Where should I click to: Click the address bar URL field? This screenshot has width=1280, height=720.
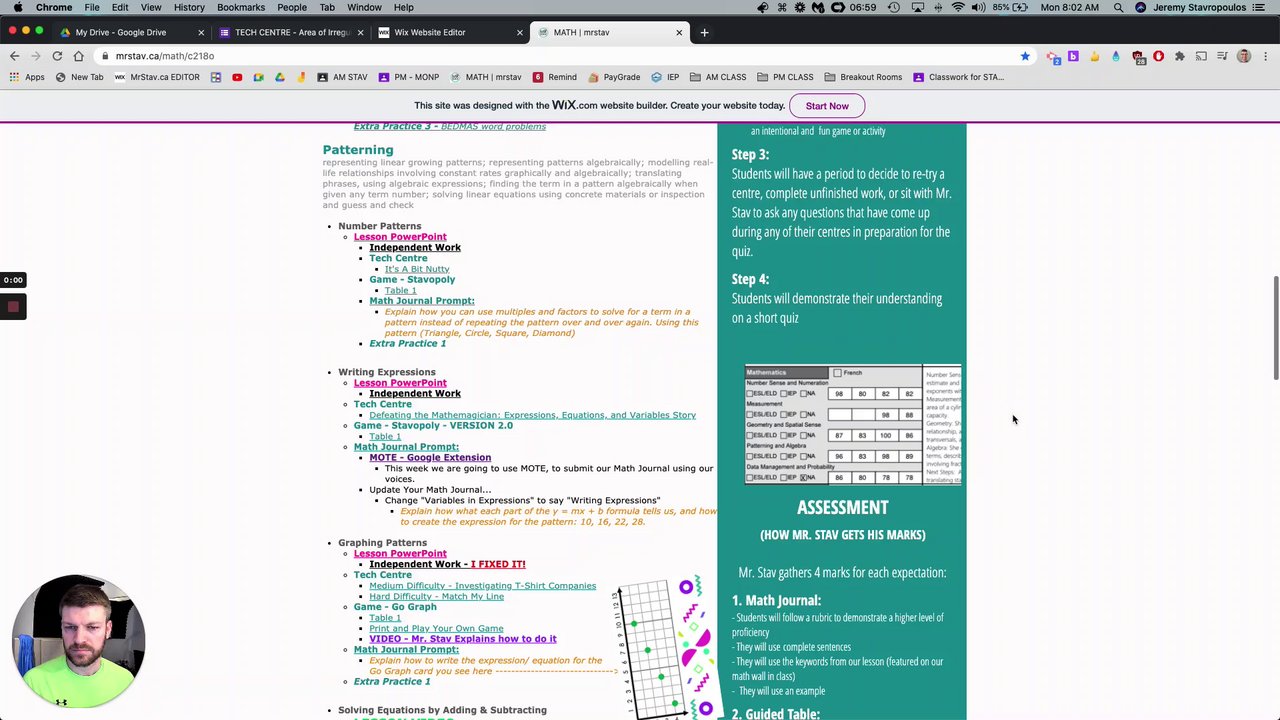[x=560, y=56]
